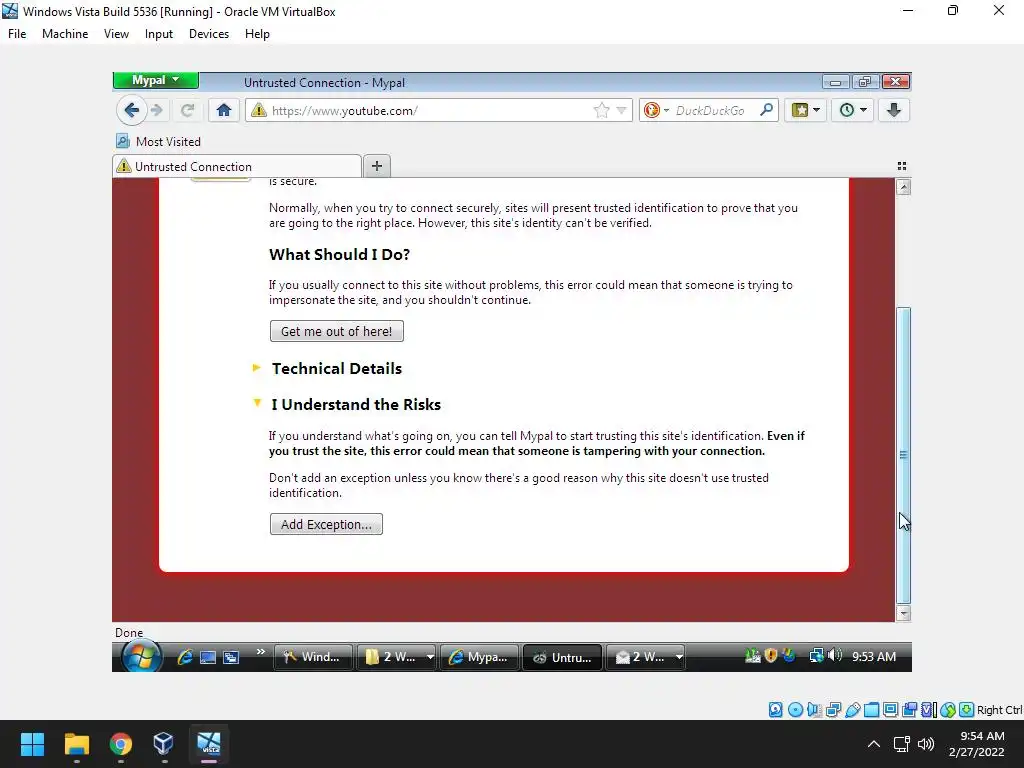The image size is (1024, 768).
Task: Click the DuckDuckGo search engine icon
Action: point(651,110)
